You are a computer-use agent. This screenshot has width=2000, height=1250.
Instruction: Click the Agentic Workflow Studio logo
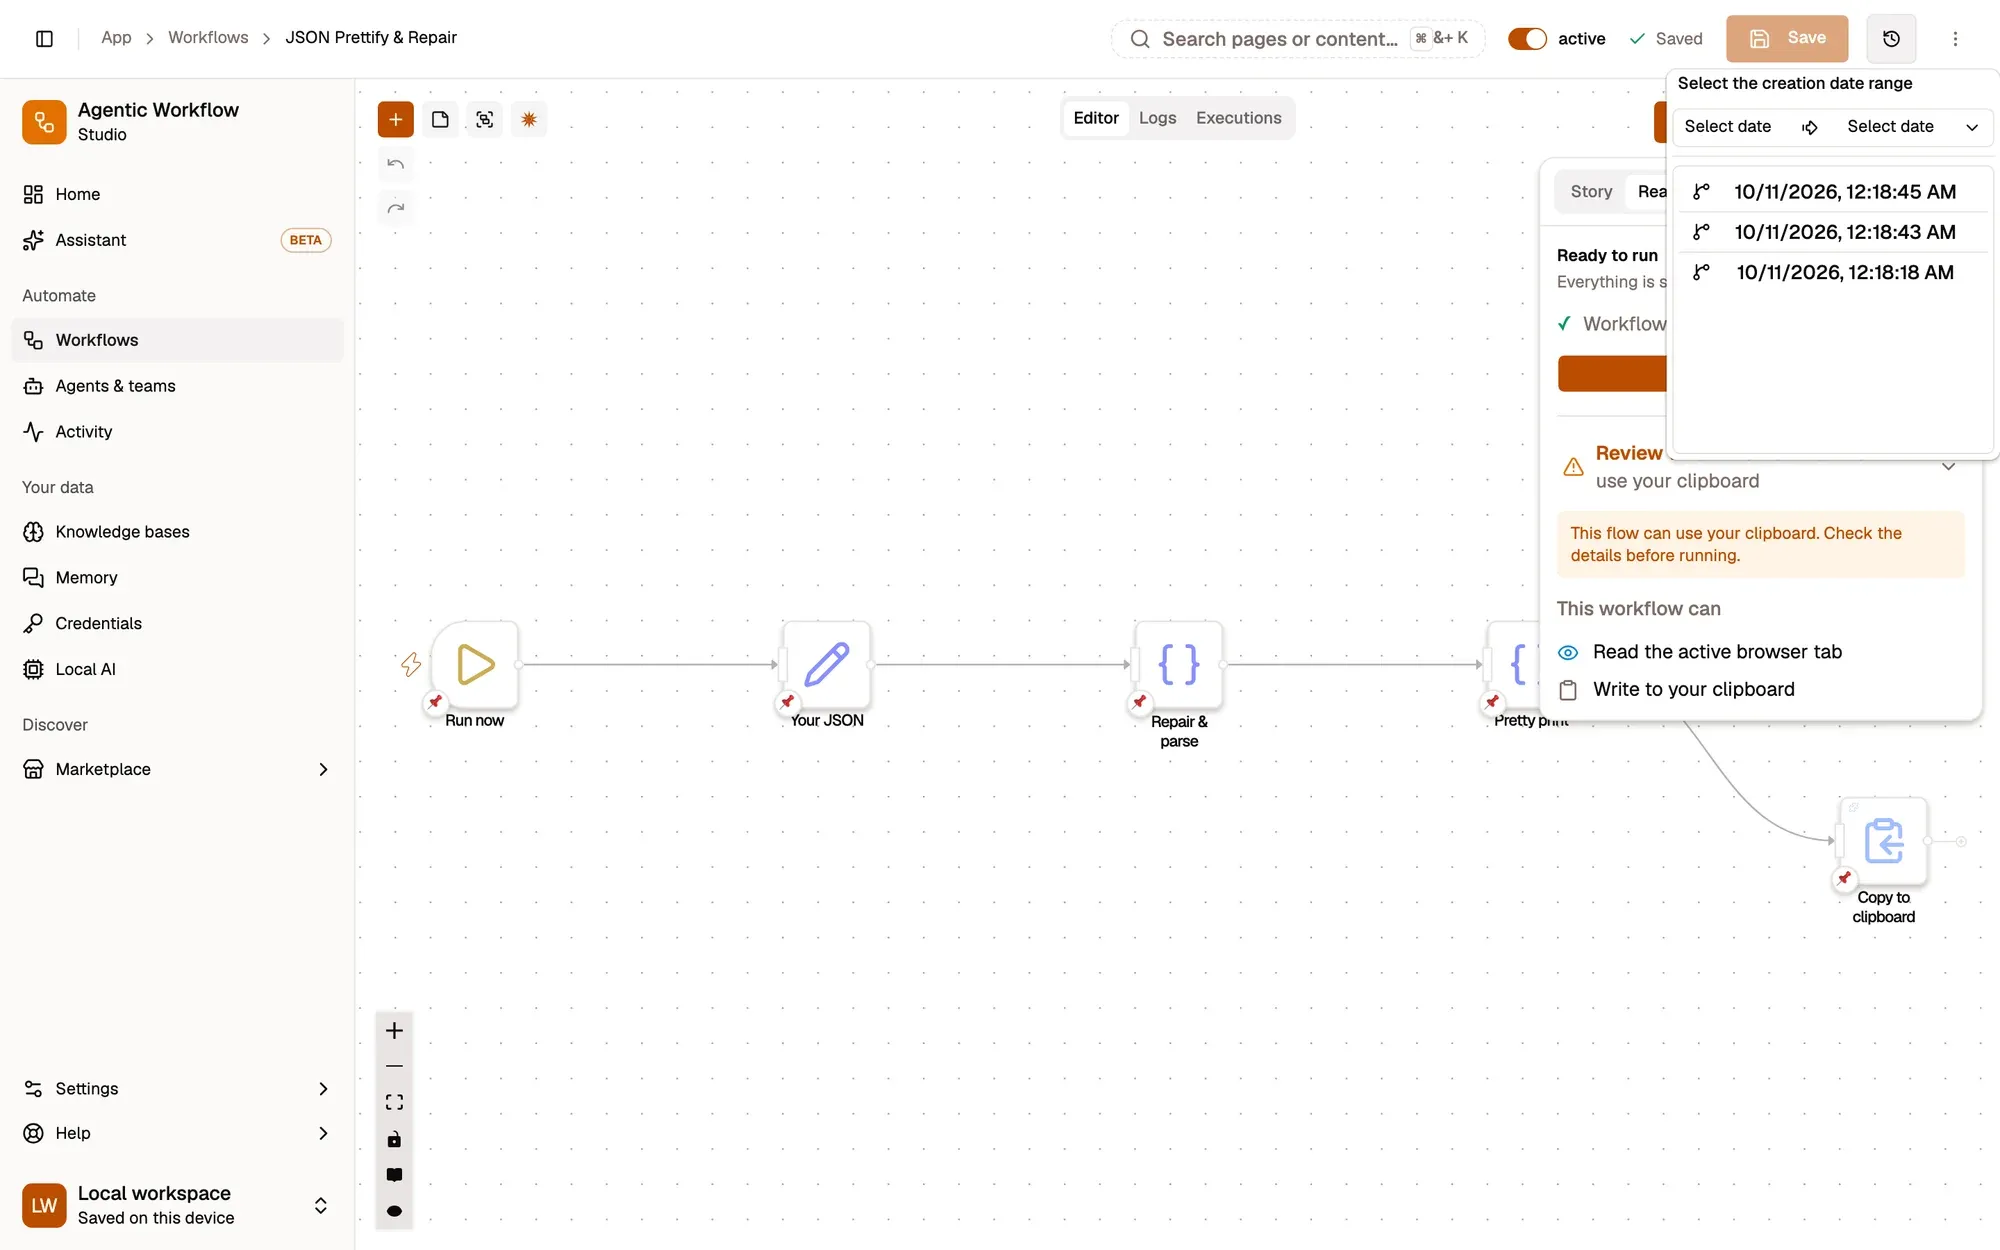coord(44,121)
